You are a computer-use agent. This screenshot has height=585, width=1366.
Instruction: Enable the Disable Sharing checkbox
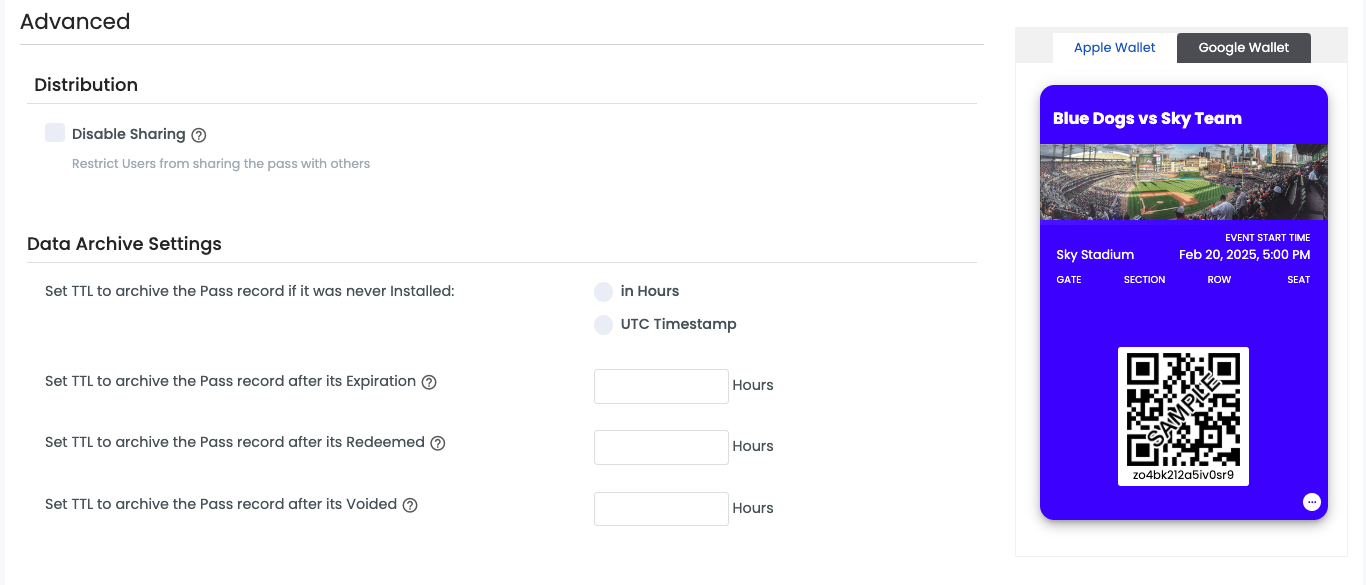coord(55,133)
